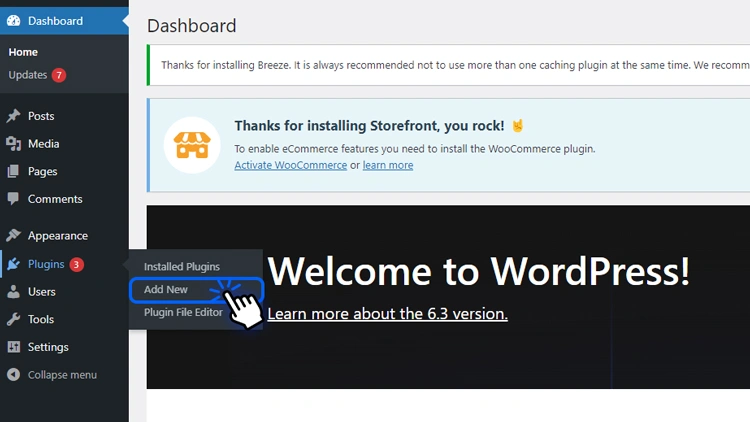Screen dimensions: 750x422
Task: Click the Plugins plug icon
Action: [13, 264]
